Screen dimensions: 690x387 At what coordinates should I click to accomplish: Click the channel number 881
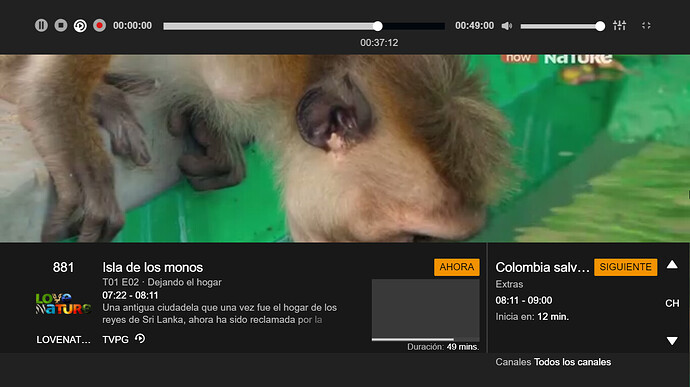coord(63,267)
